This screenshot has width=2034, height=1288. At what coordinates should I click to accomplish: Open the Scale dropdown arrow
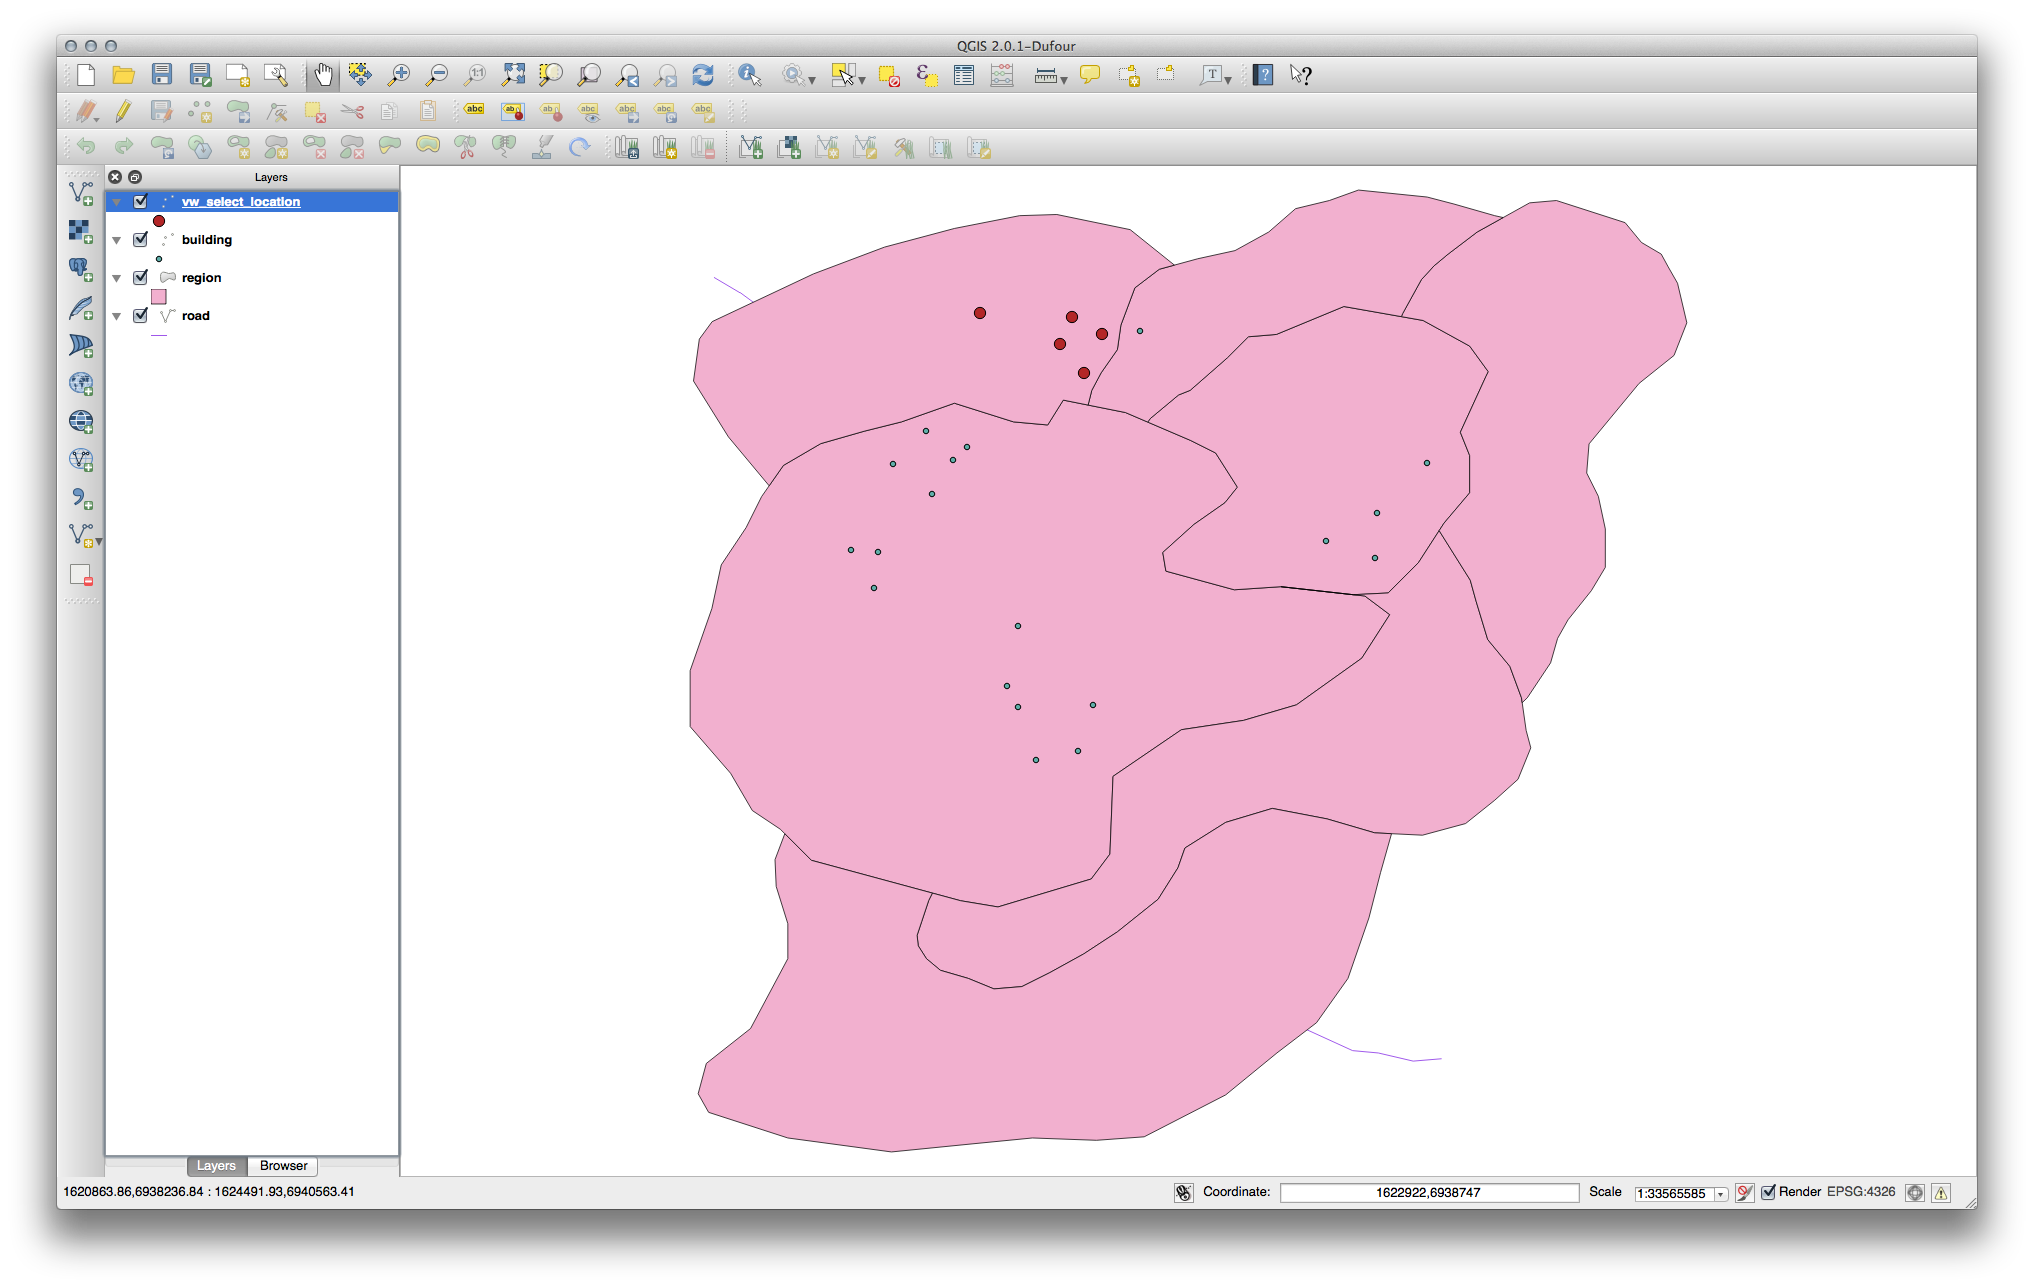pyautogui.click(x=1720, y=1194)
